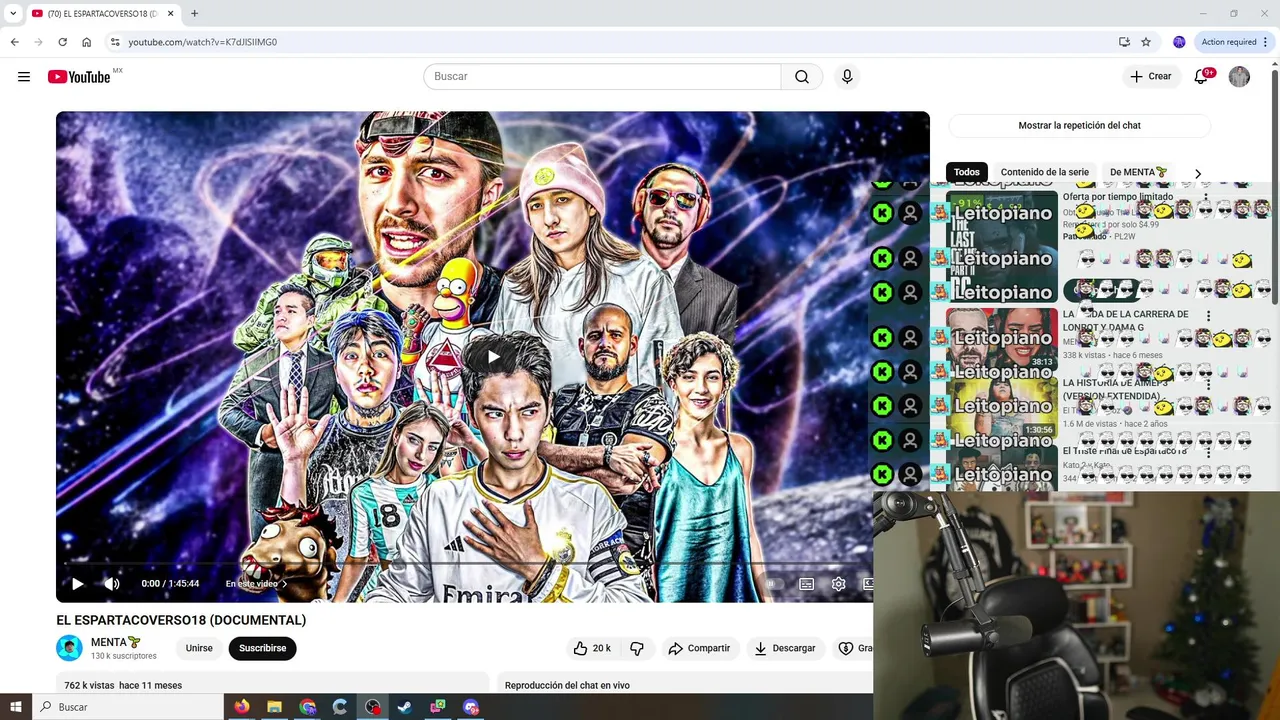Expand the 'En este video' chapters chevron
1280x720 pixels.
pos(284,584)
